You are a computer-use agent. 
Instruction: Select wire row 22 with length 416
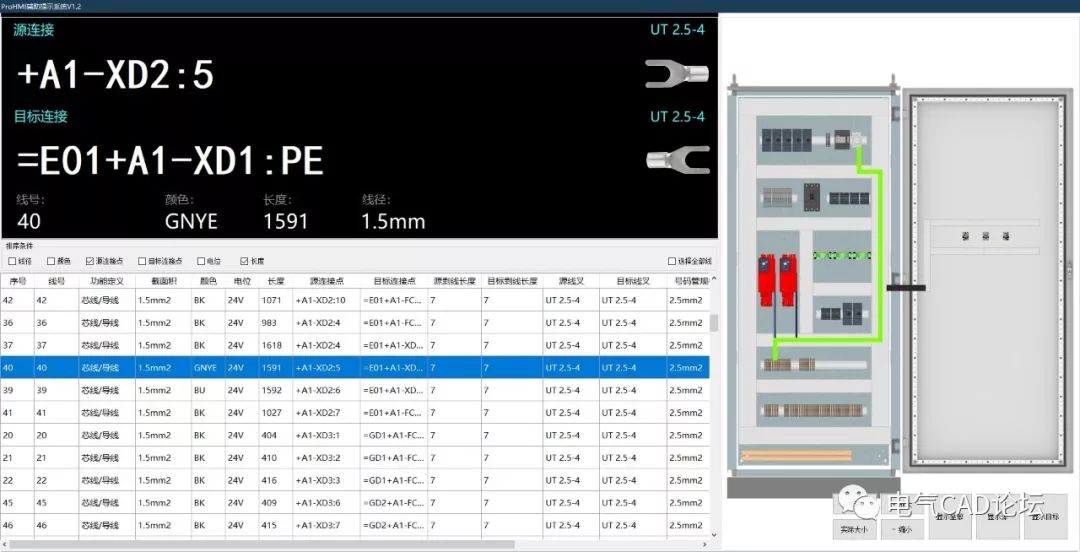(x=355, y=480)
